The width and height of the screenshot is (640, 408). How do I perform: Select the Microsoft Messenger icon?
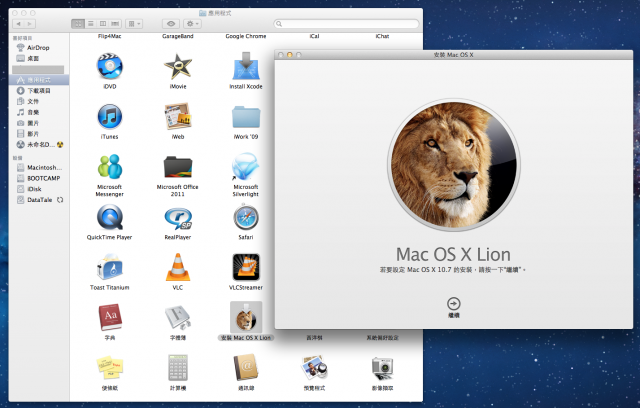(x=109, y=166)
